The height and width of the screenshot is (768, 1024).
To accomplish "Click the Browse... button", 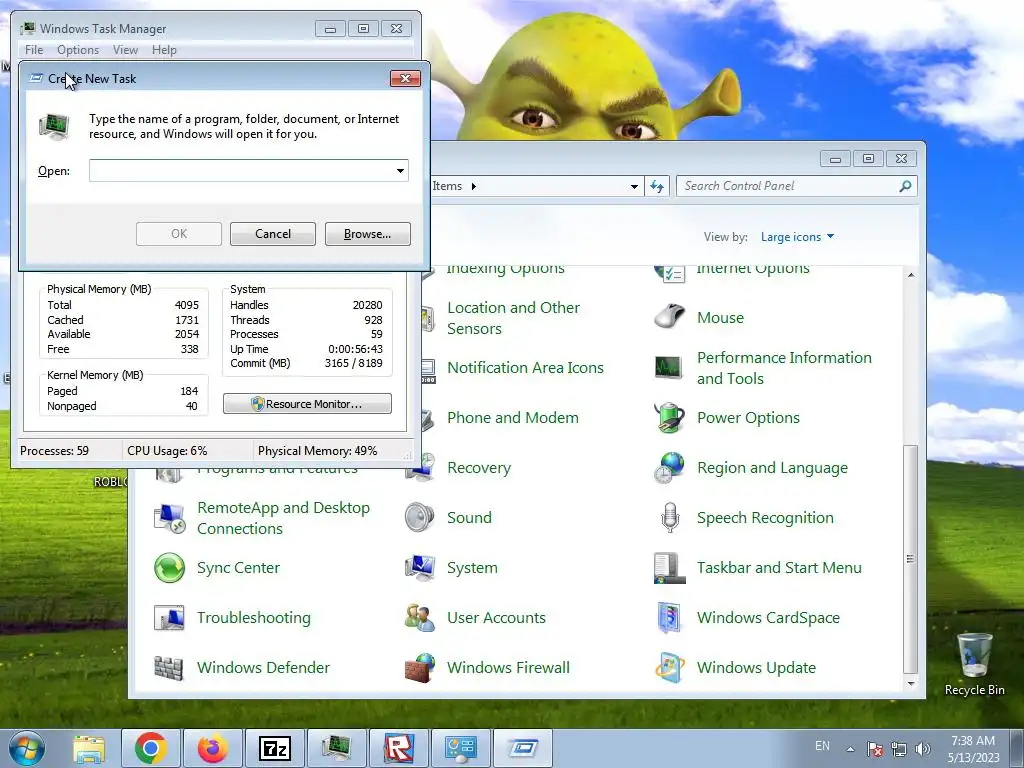I will click(x=368, y=234).
